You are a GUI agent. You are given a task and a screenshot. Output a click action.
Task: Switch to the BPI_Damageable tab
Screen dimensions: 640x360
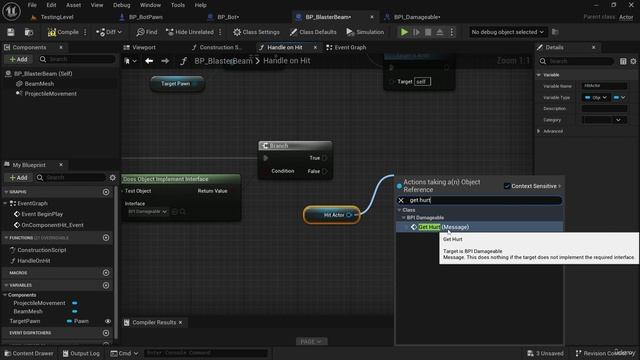click(x=416, y=17)
